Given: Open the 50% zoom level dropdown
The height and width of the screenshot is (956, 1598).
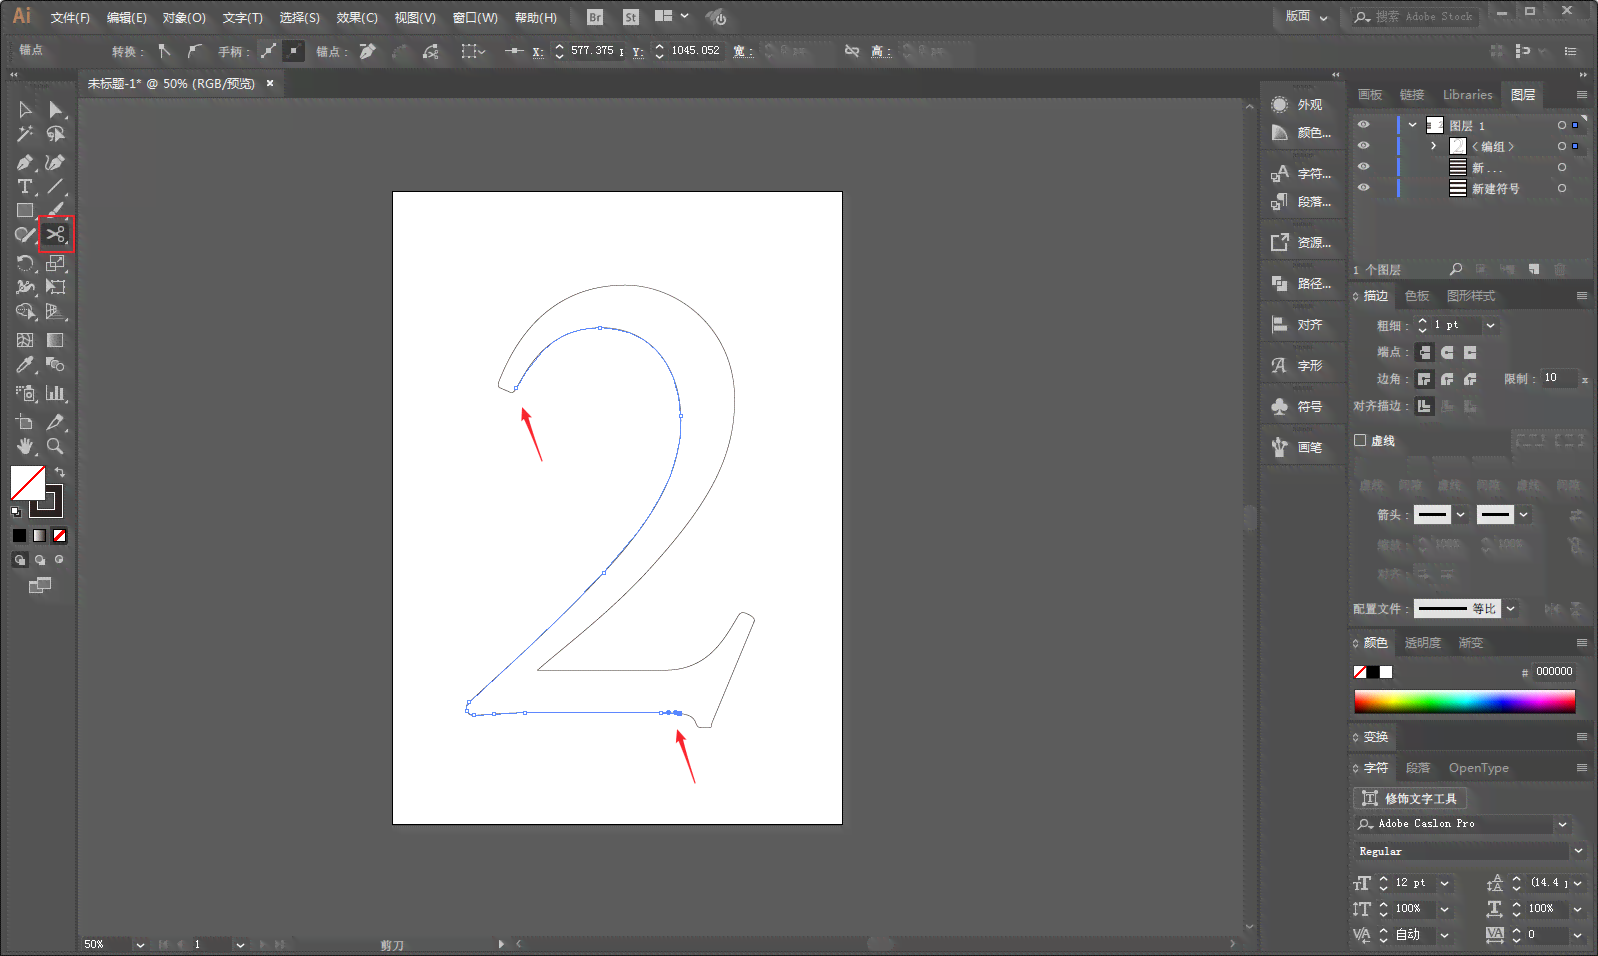Looking at the screenshot, I should click(x=140, y=944).
